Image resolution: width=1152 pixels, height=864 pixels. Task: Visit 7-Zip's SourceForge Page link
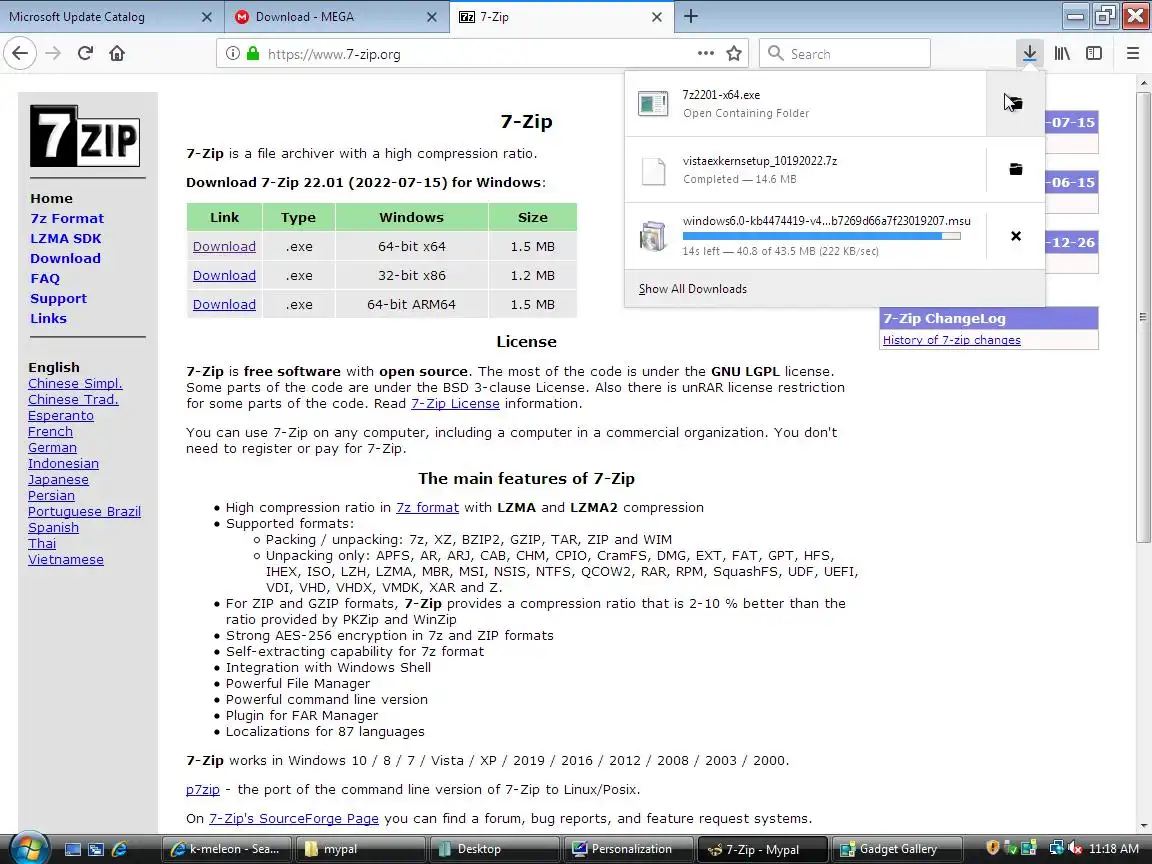pos(294,818)
